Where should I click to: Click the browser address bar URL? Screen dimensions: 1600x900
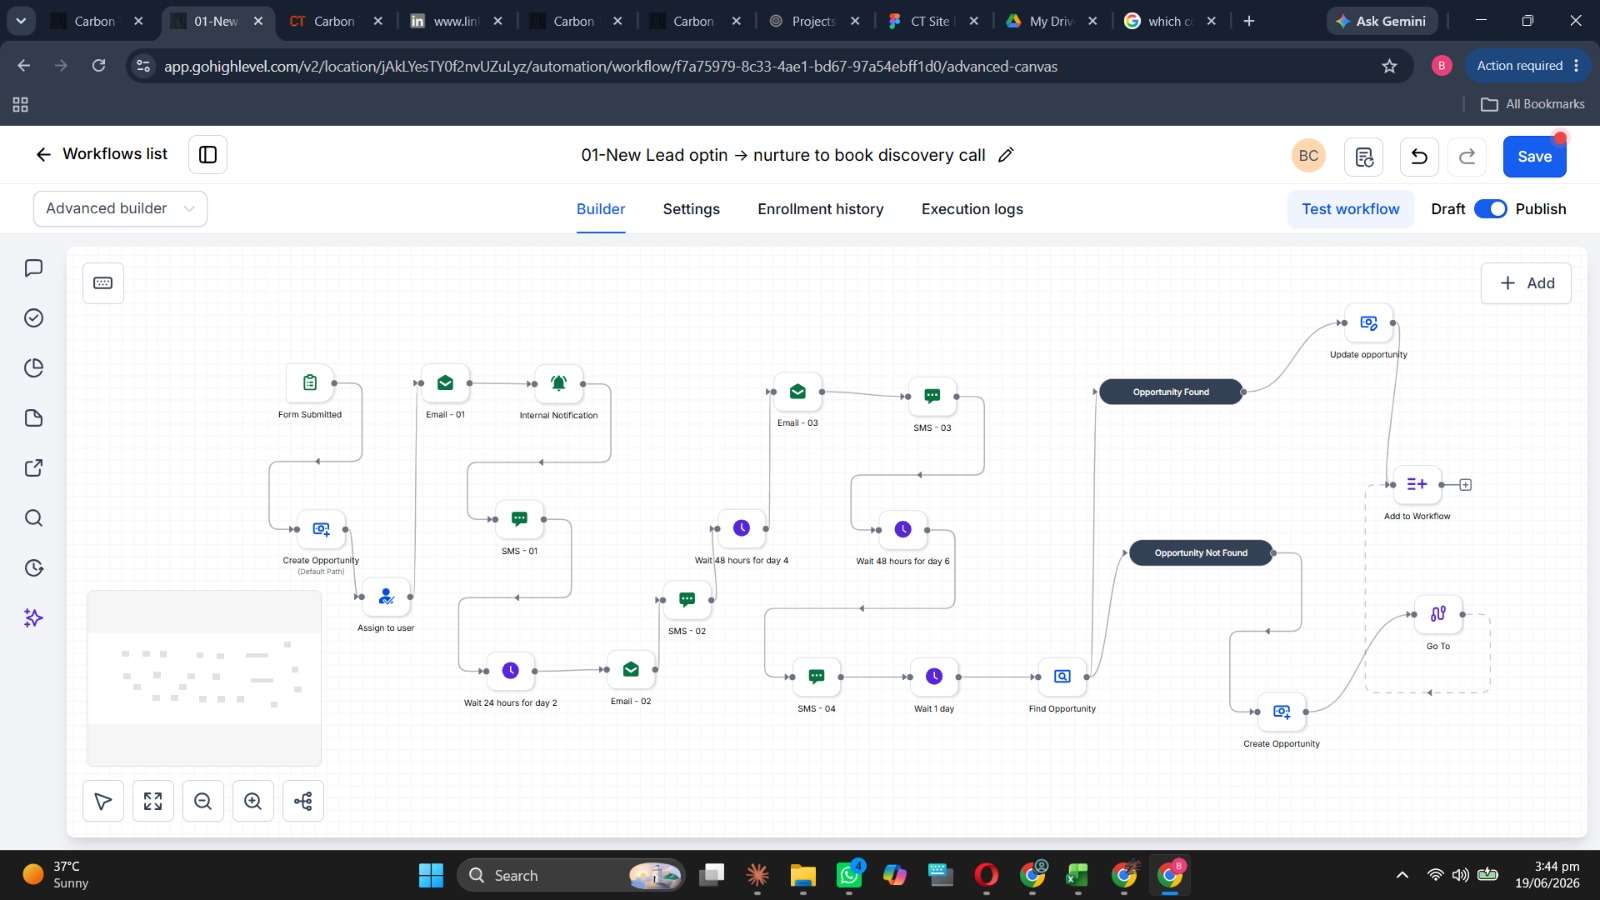(610, 66)
